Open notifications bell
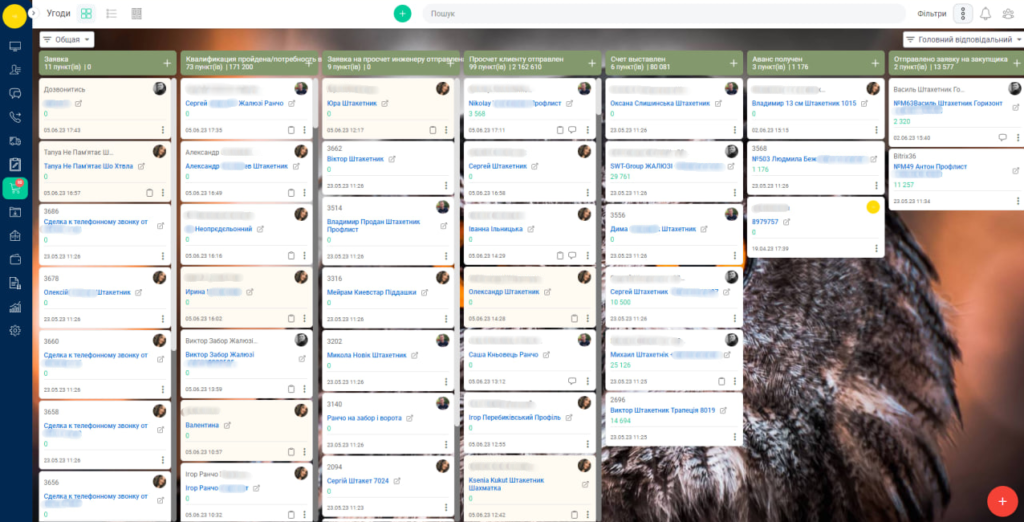Screen dimensions: 1024x522 pos(985,14)
